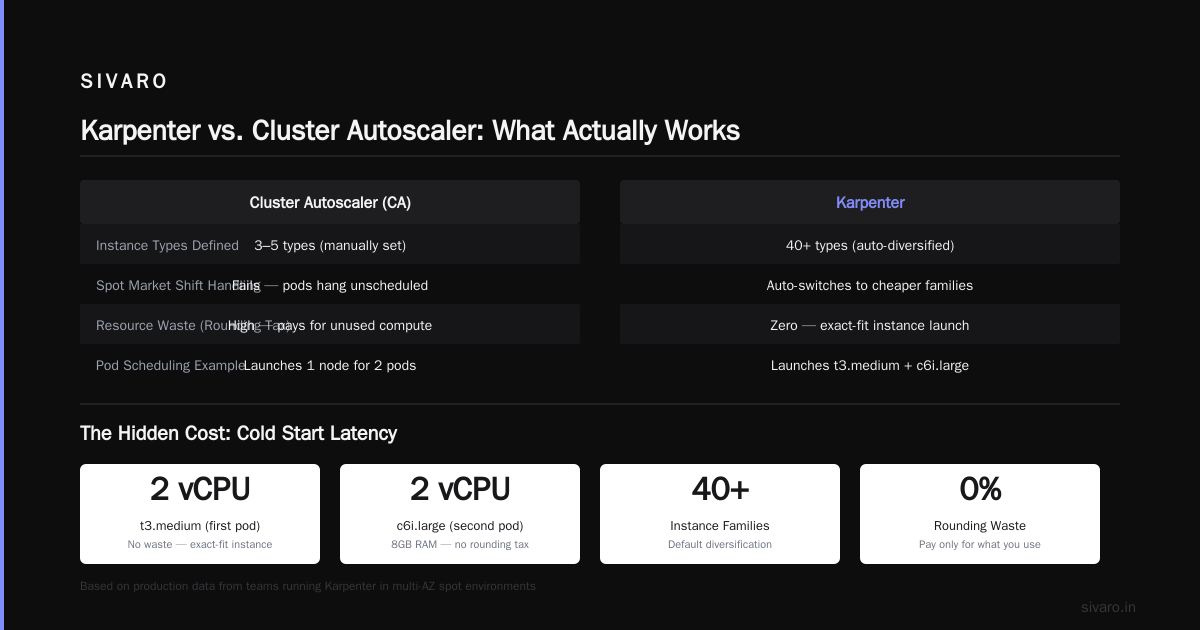Click the 'Instance Types Defined' row label

click(x=167, y=245)
